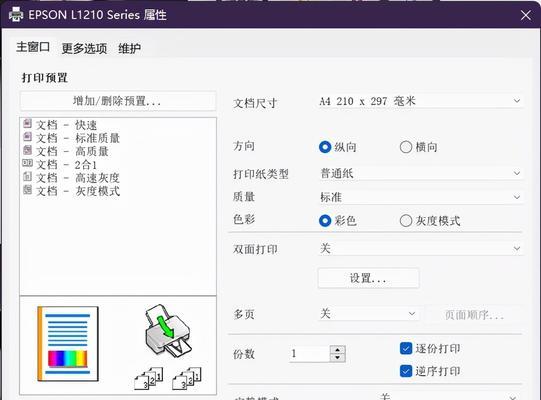Select the 文档 - 灰度模式 preset text
The width and height of the screenshot is (541, 400).
78,191
